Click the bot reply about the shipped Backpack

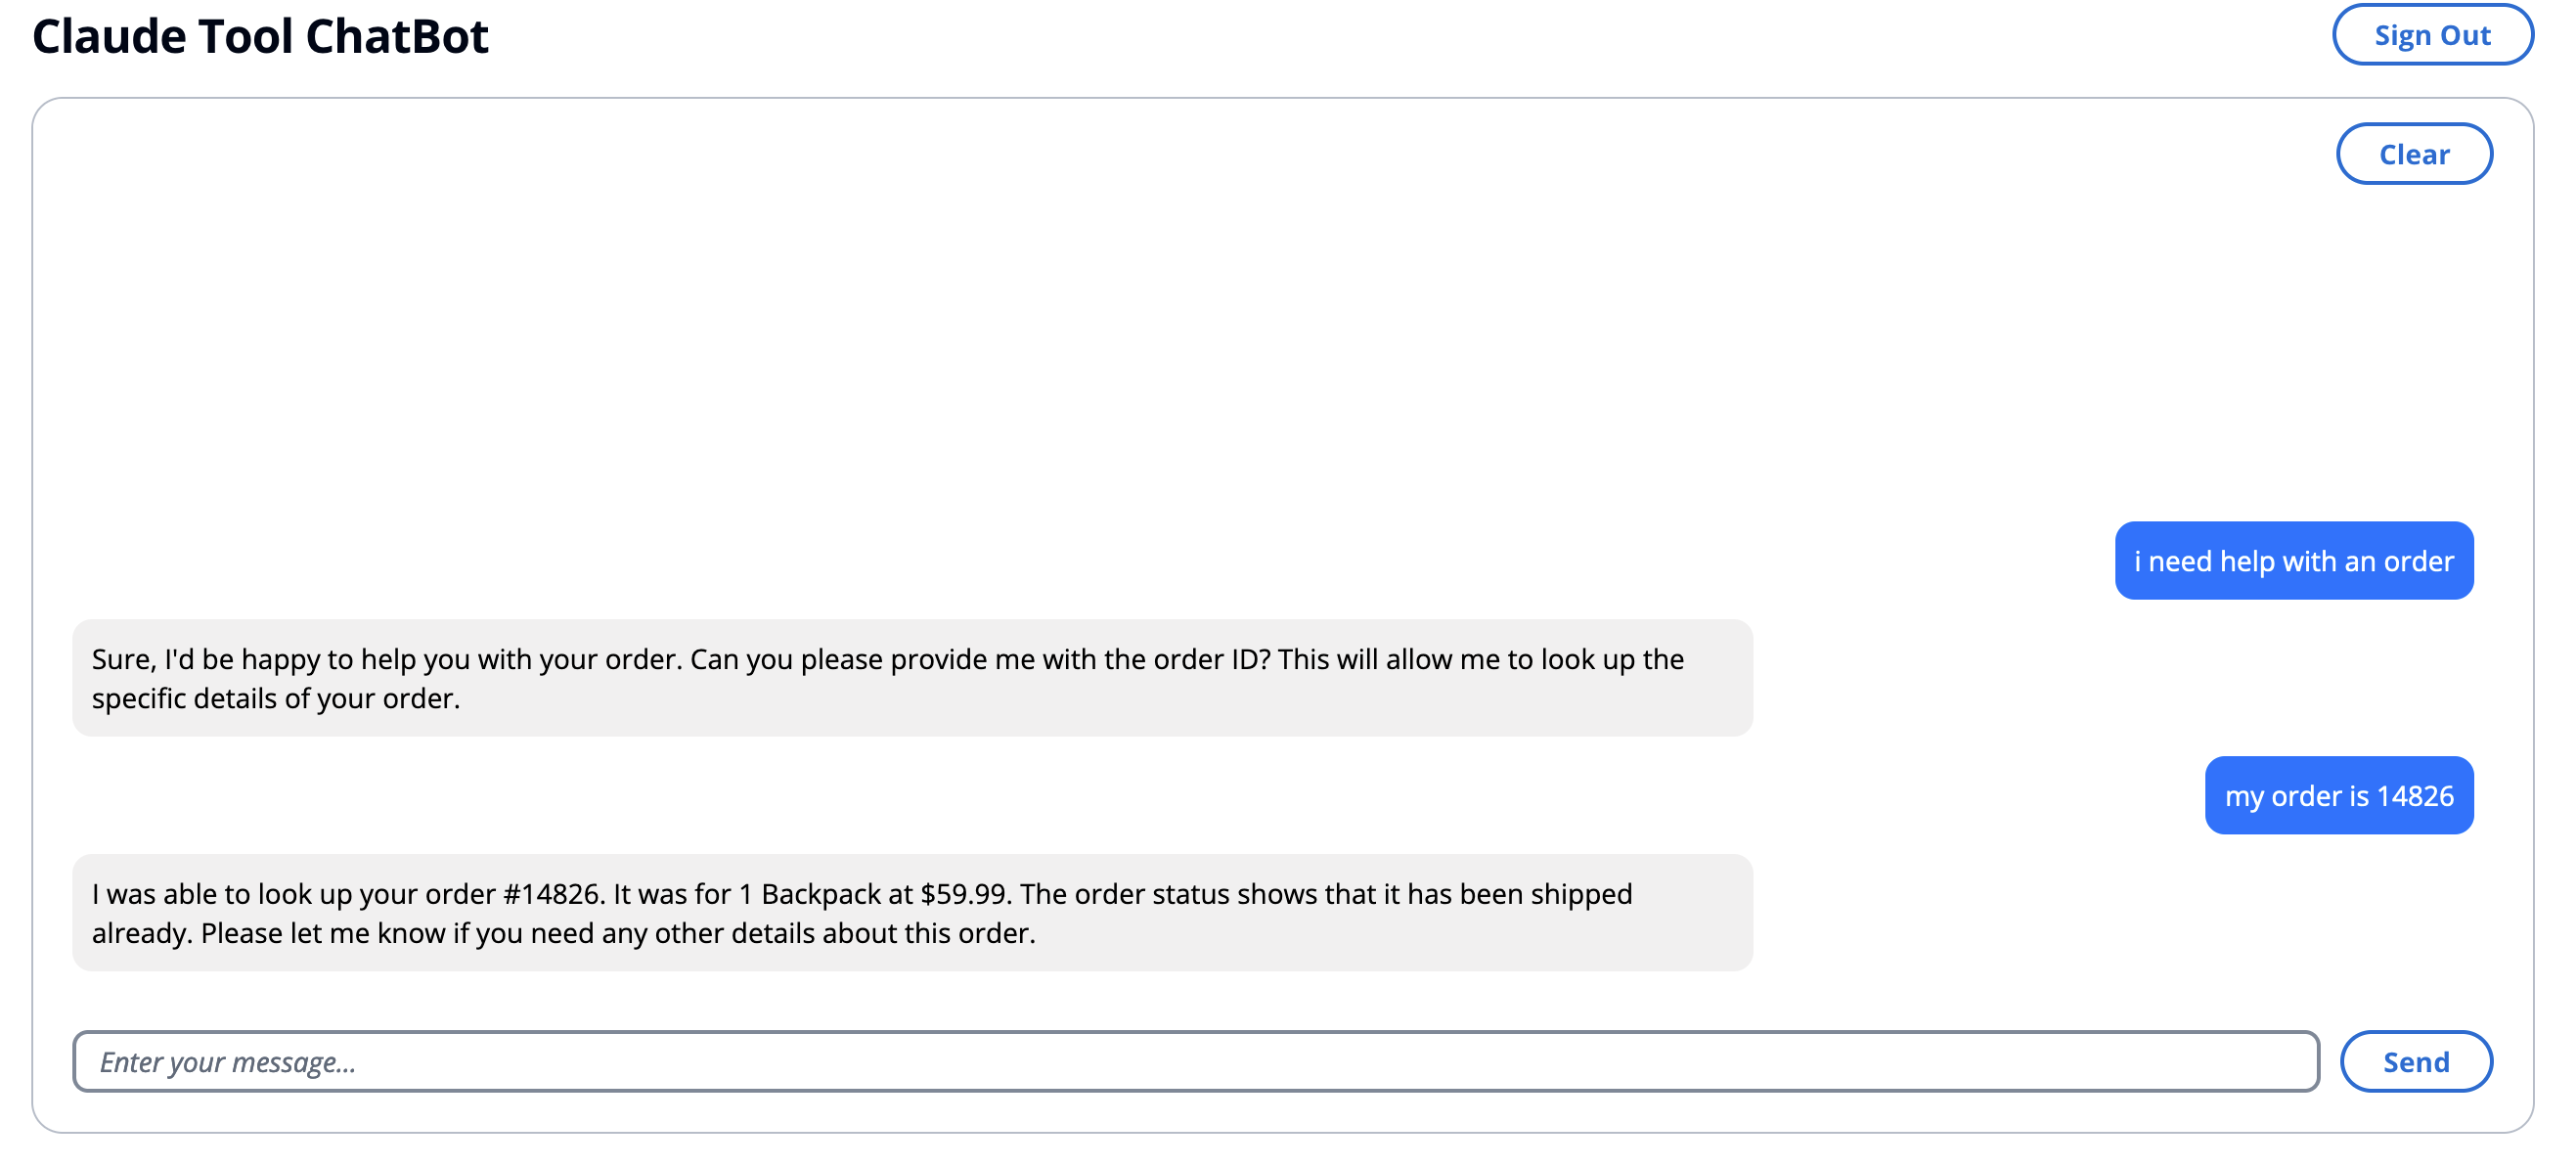[x=912, y=912]
